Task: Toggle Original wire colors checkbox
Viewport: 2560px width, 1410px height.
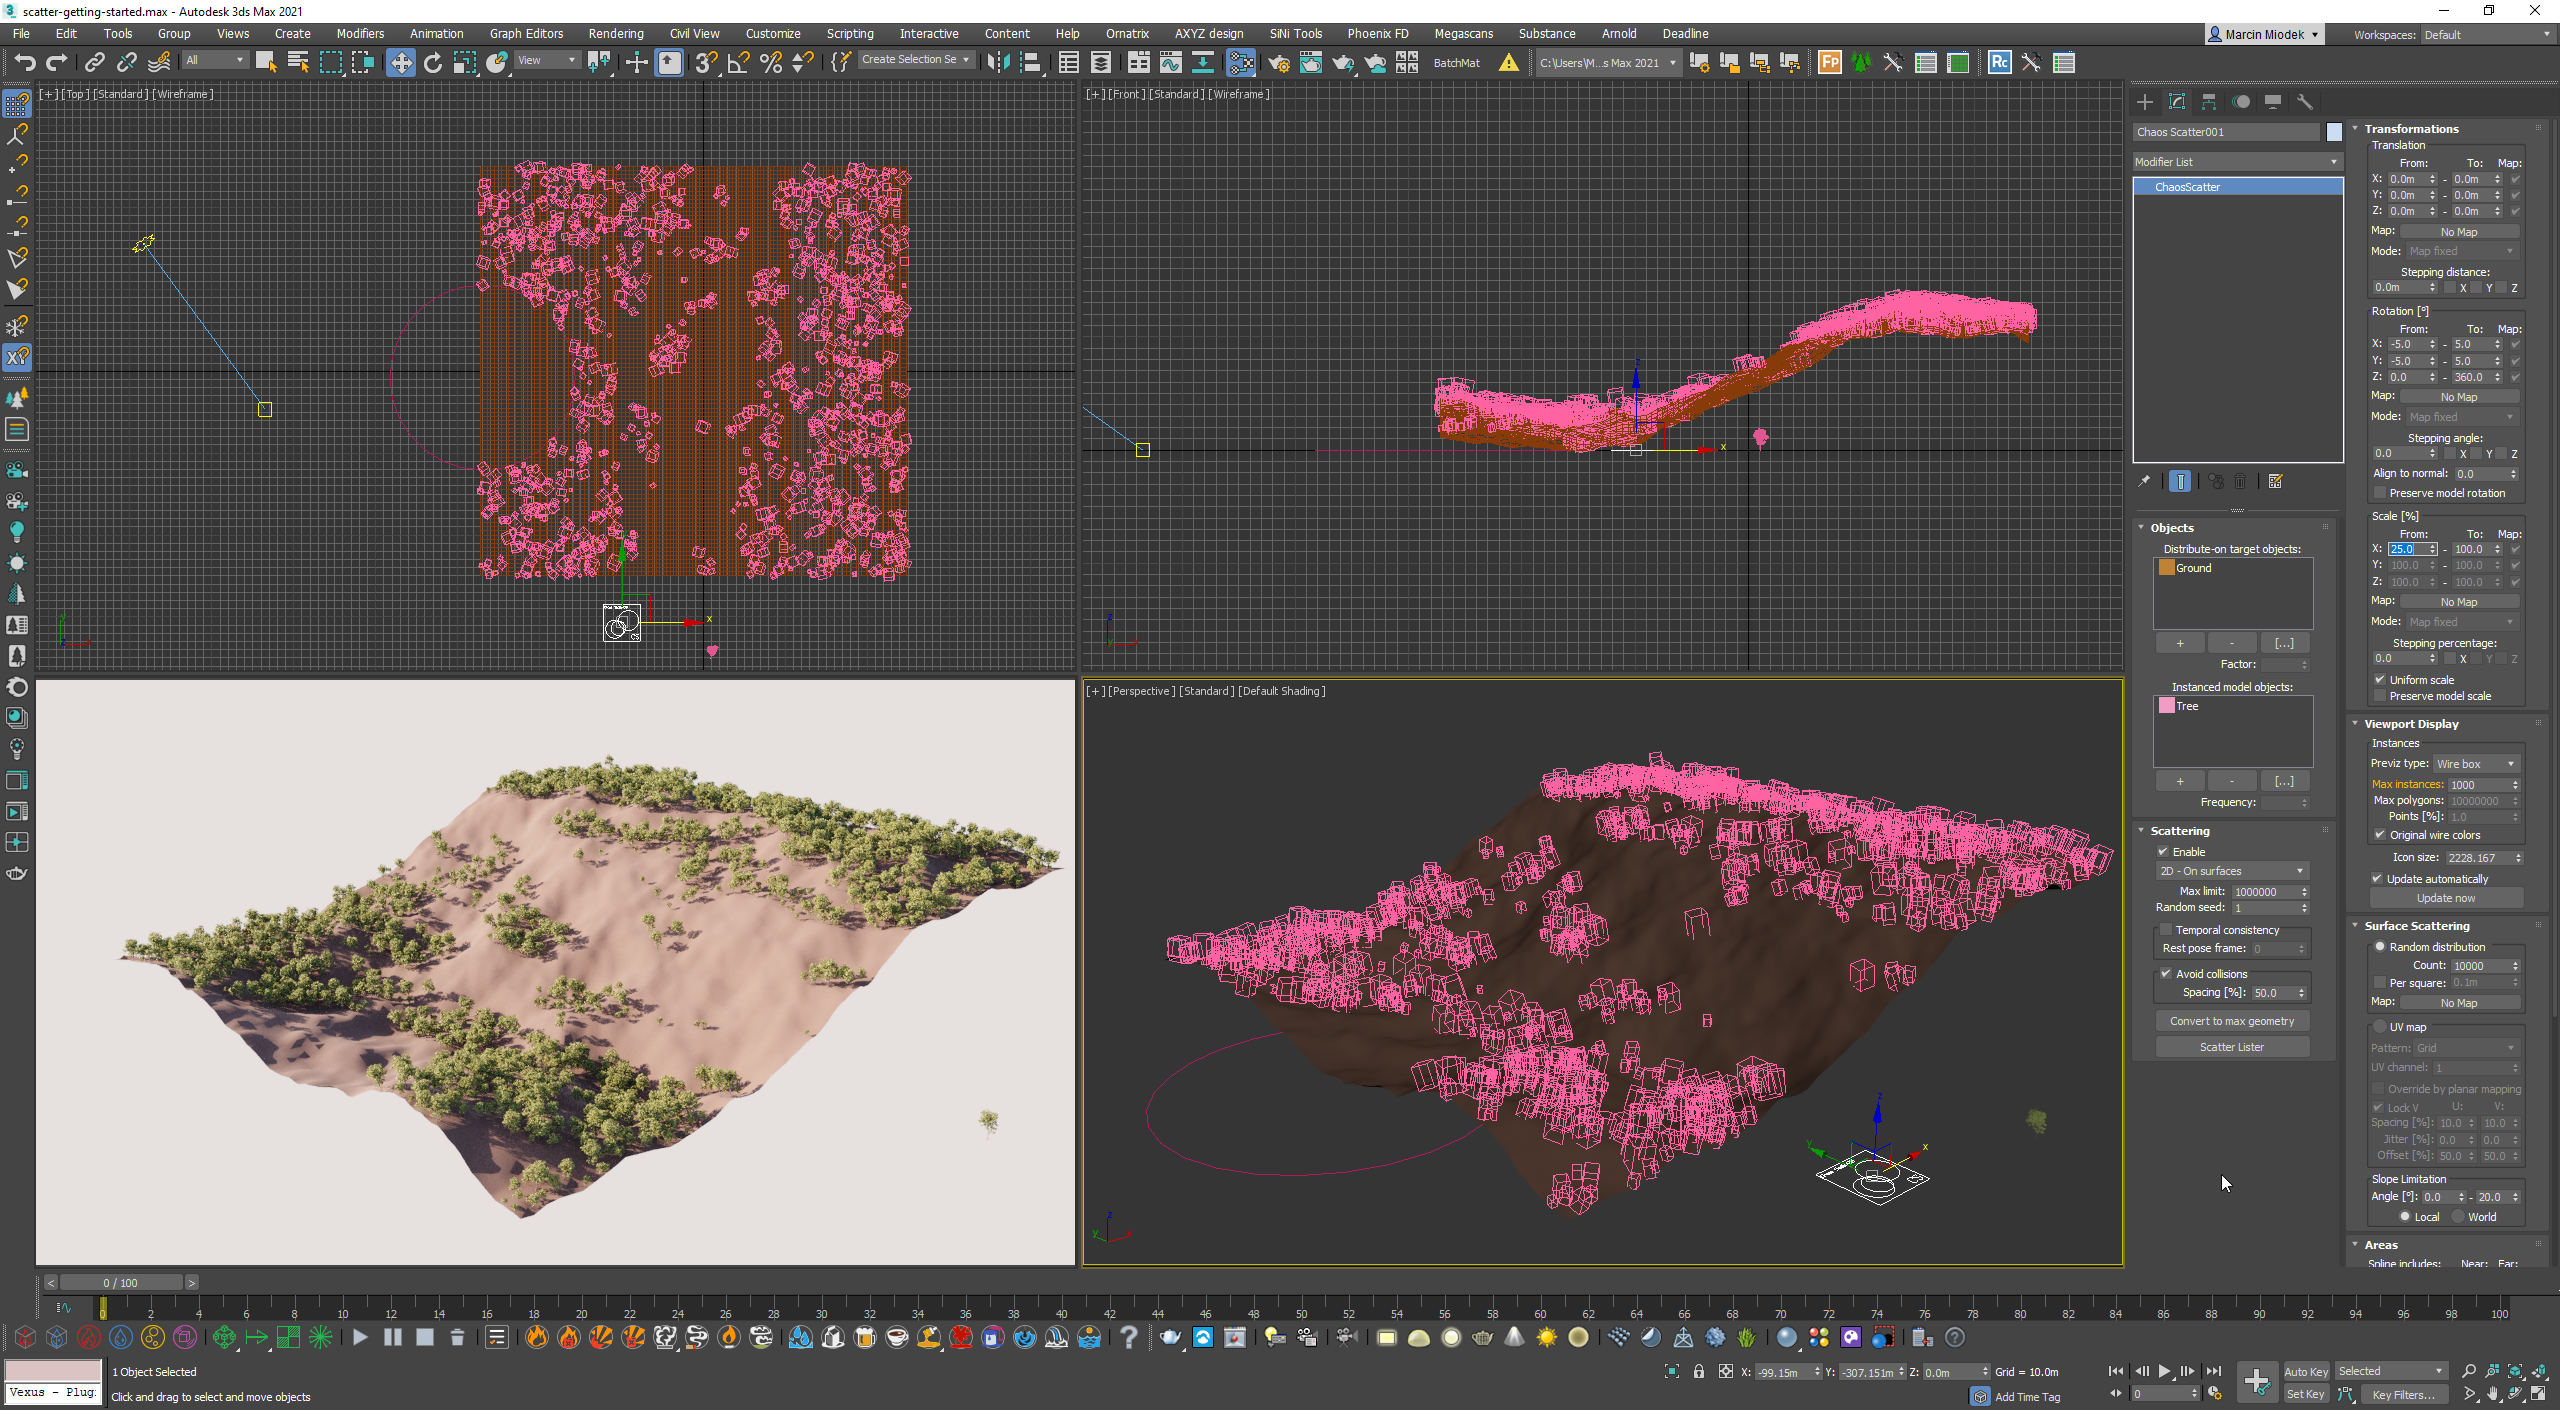Action: click(2380, 835)
